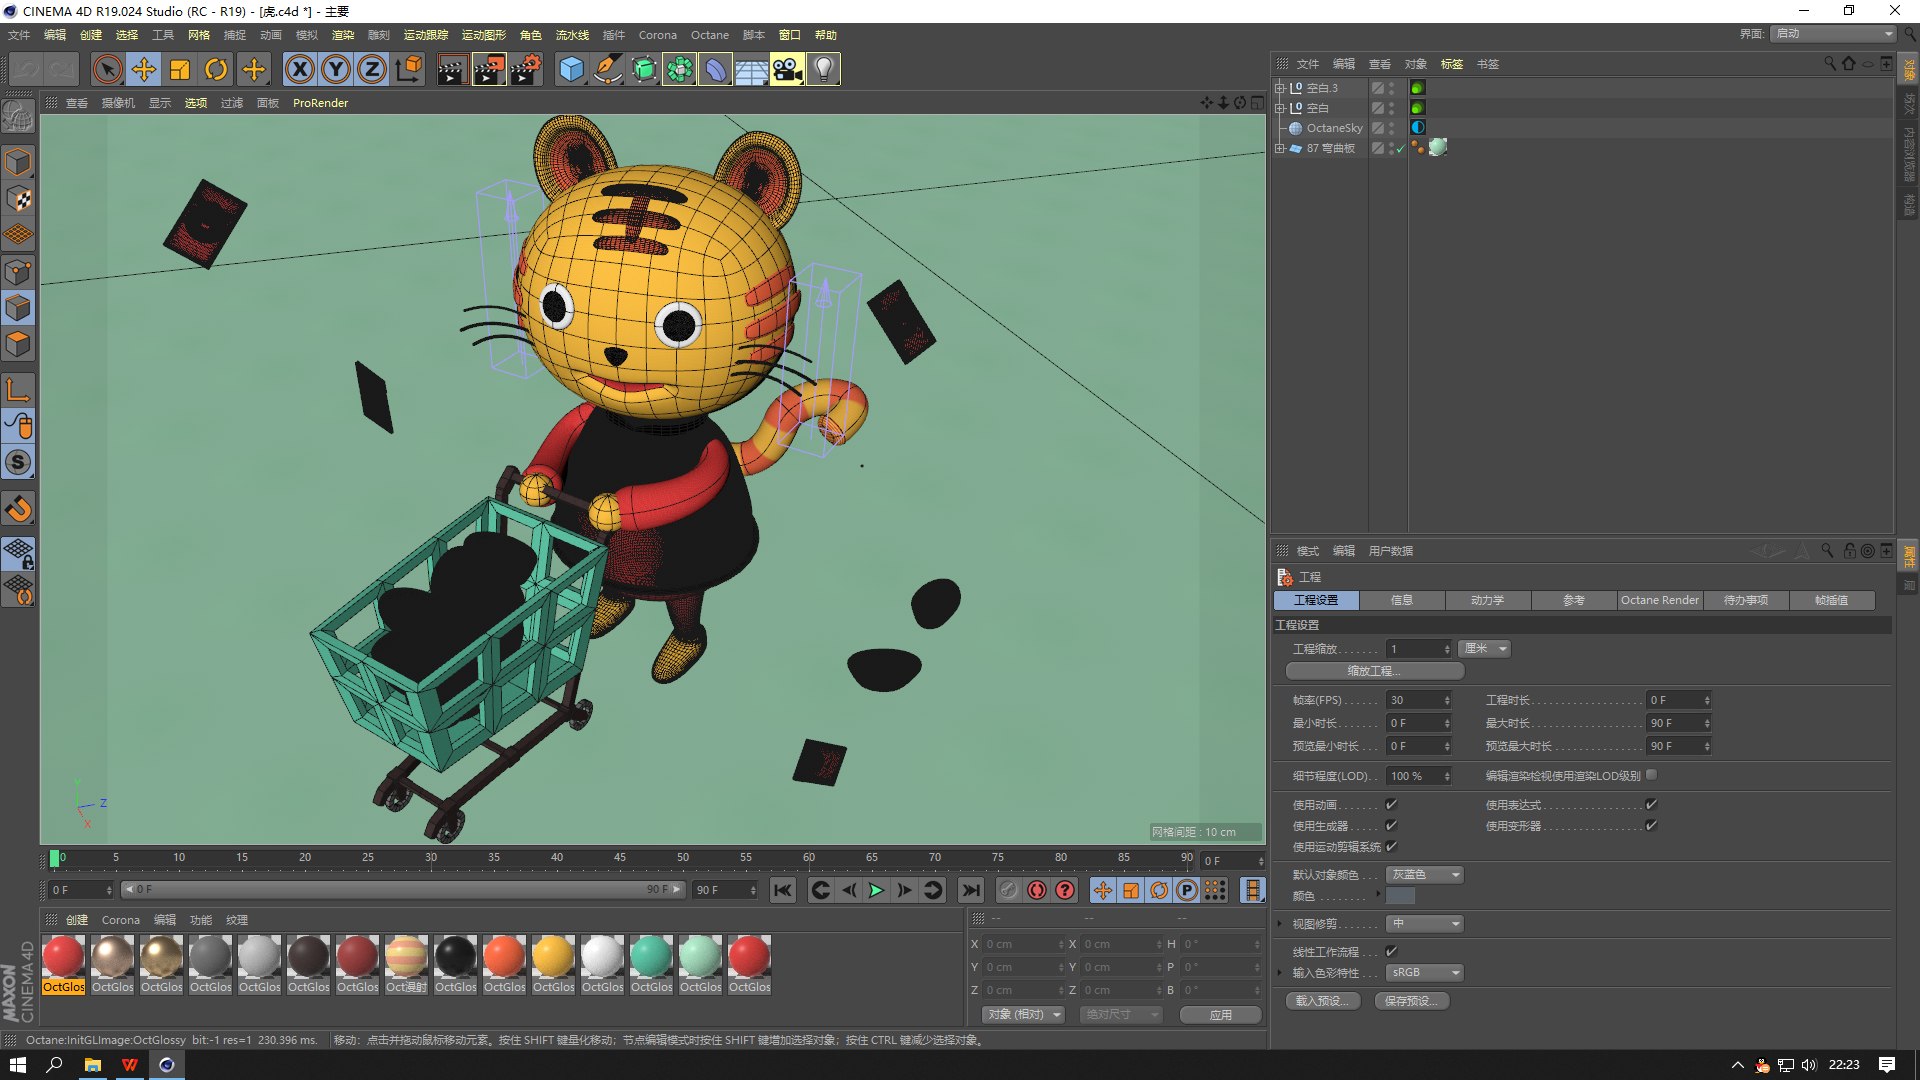Toggle Y axis lock
The image size is (1920, 1080).
pyautogui.click(x=336, y=69)
